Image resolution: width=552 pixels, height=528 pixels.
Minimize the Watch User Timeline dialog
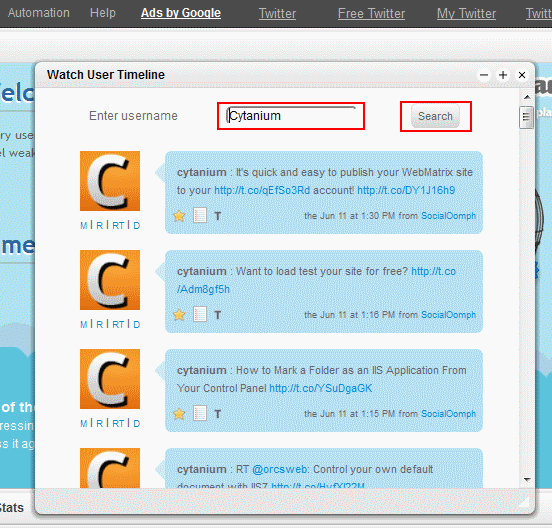(484, 75)
